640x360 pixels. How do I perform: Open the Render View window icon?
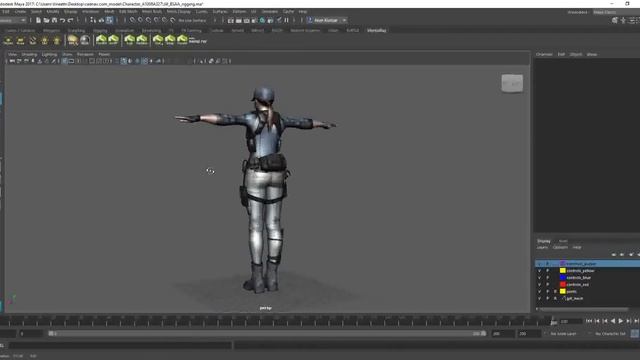coord(231,20)
